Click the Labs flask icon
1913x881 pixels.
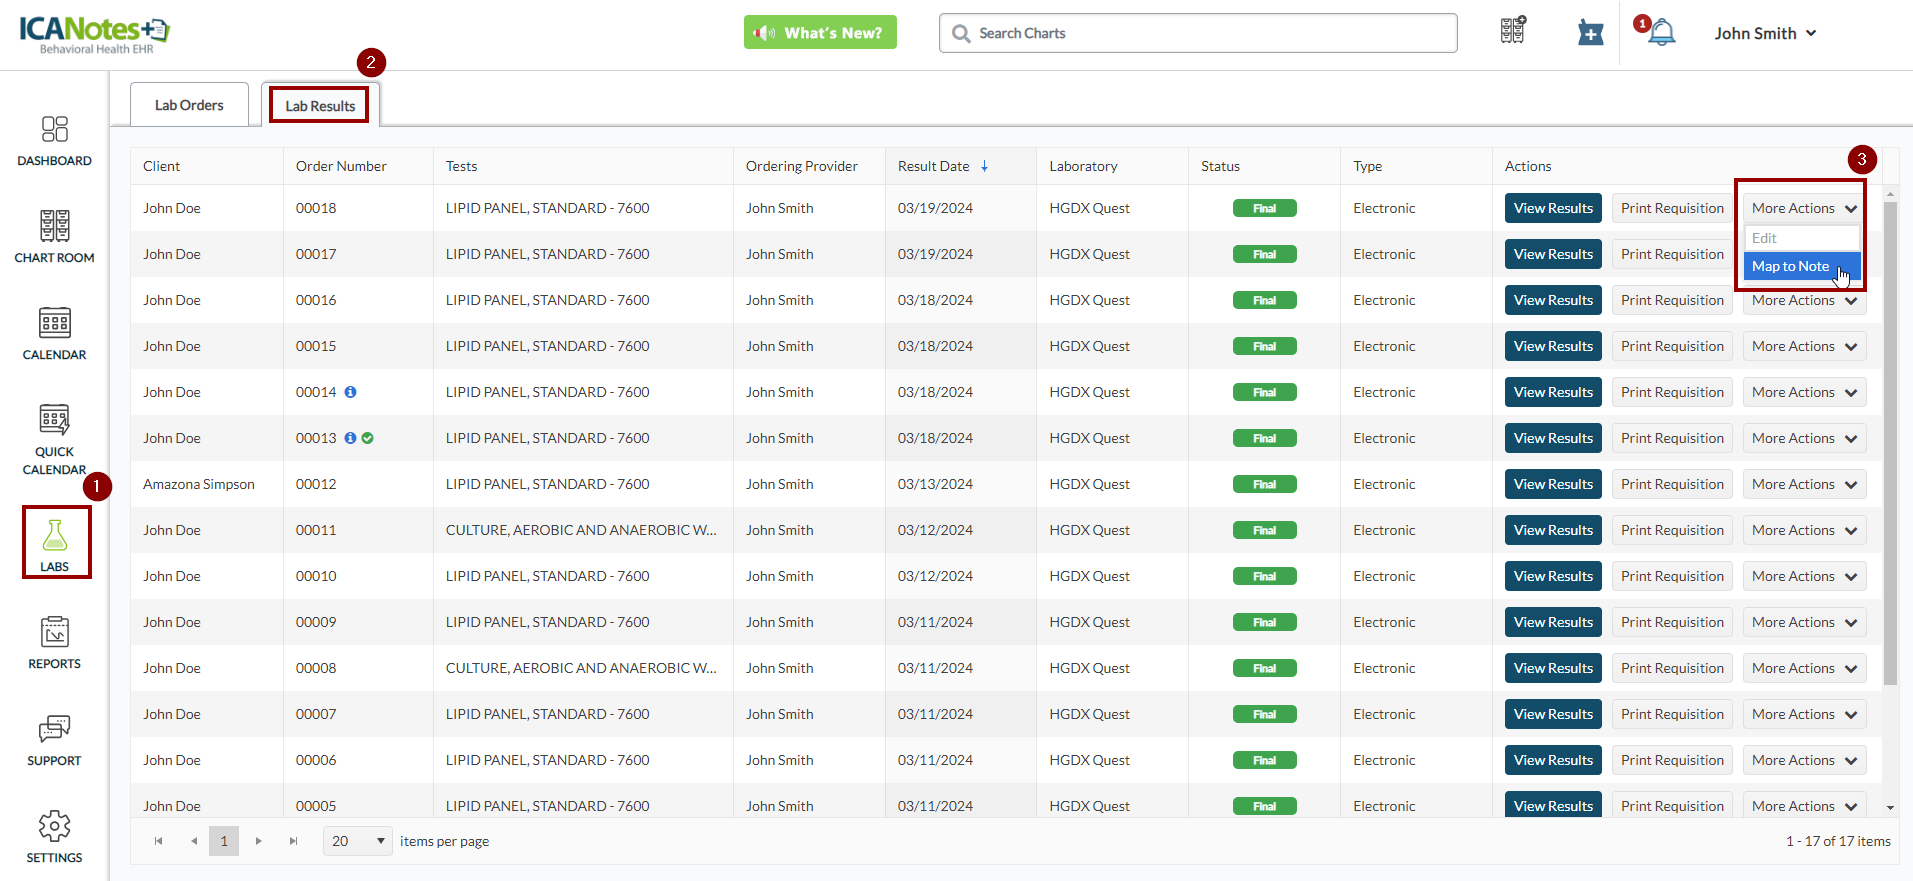pos(55,541)
